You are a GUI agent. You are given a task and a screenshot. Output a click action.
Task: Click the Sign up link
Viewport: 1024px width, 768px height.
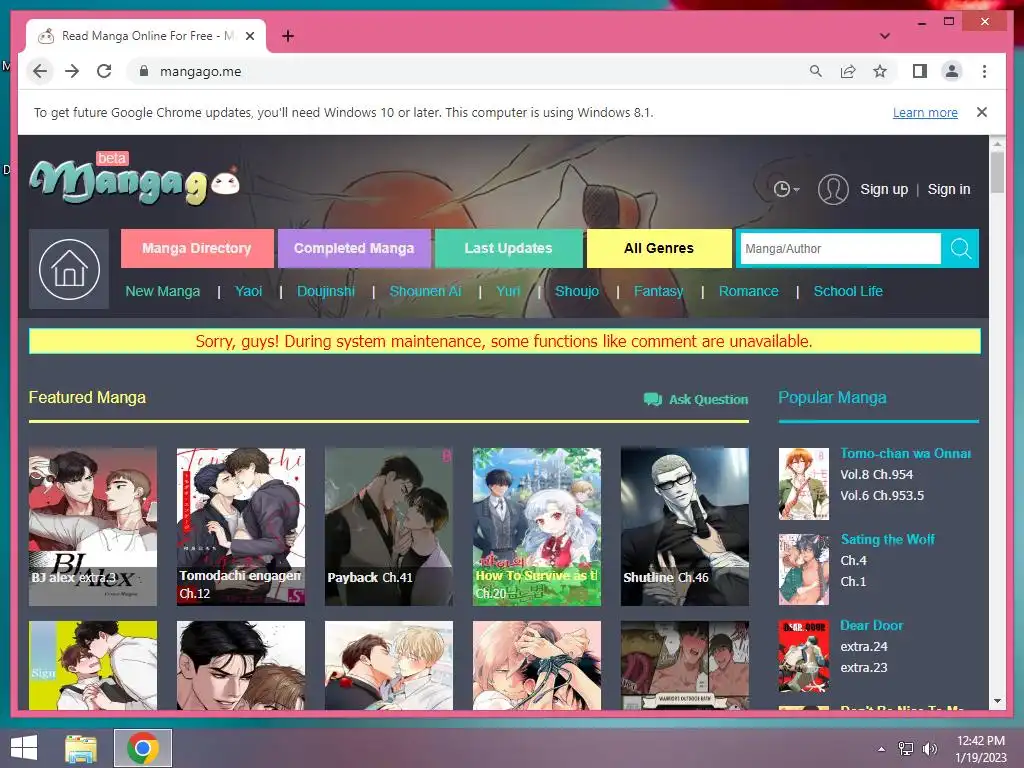click(884, 189)
